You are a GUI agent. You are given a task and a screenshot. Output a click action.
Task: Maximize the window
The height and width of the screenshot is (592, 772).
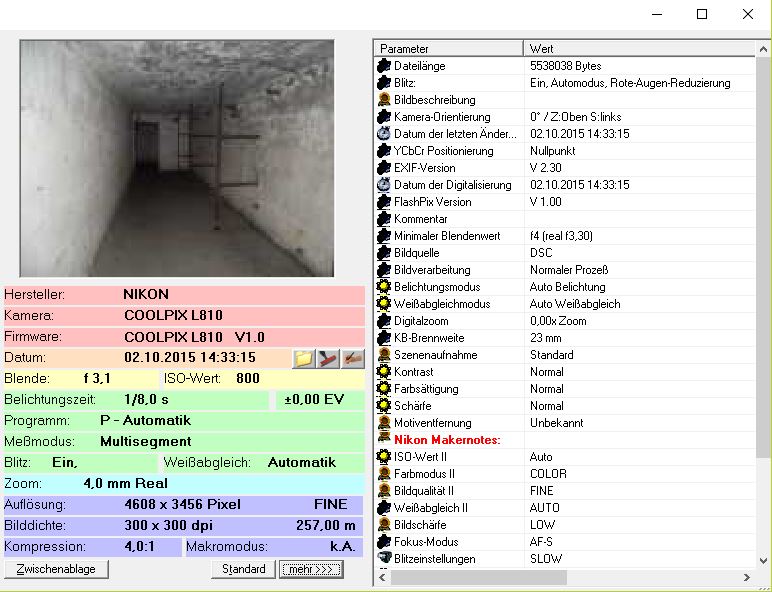702,14
